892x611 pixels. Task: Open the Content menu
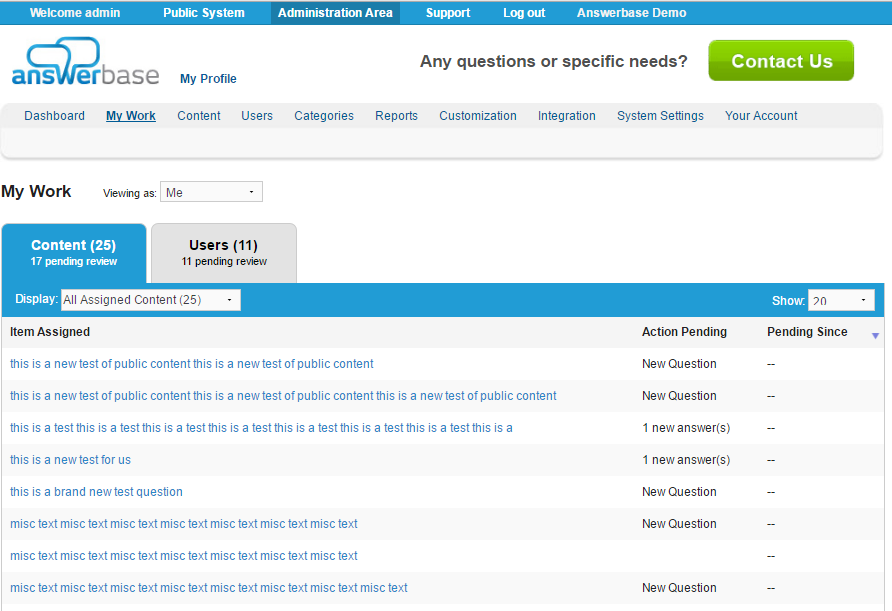pos(199,115)
